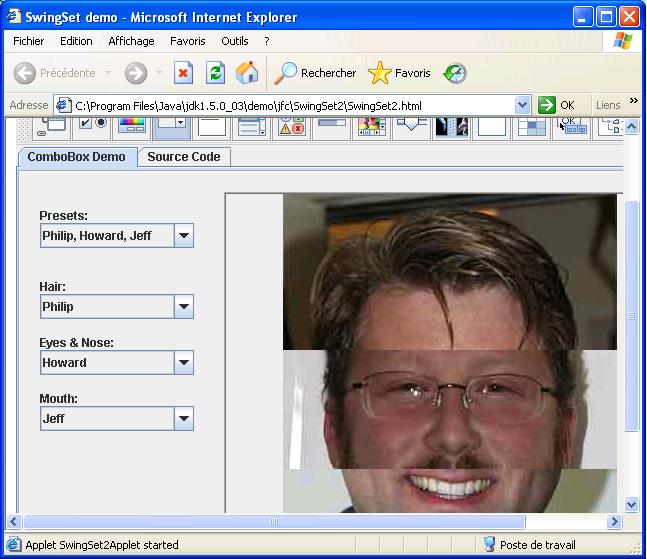Screen dimensions: 647x559
Task: Open the Tree demo toolbar icon
Action: (x=610, y=126)
